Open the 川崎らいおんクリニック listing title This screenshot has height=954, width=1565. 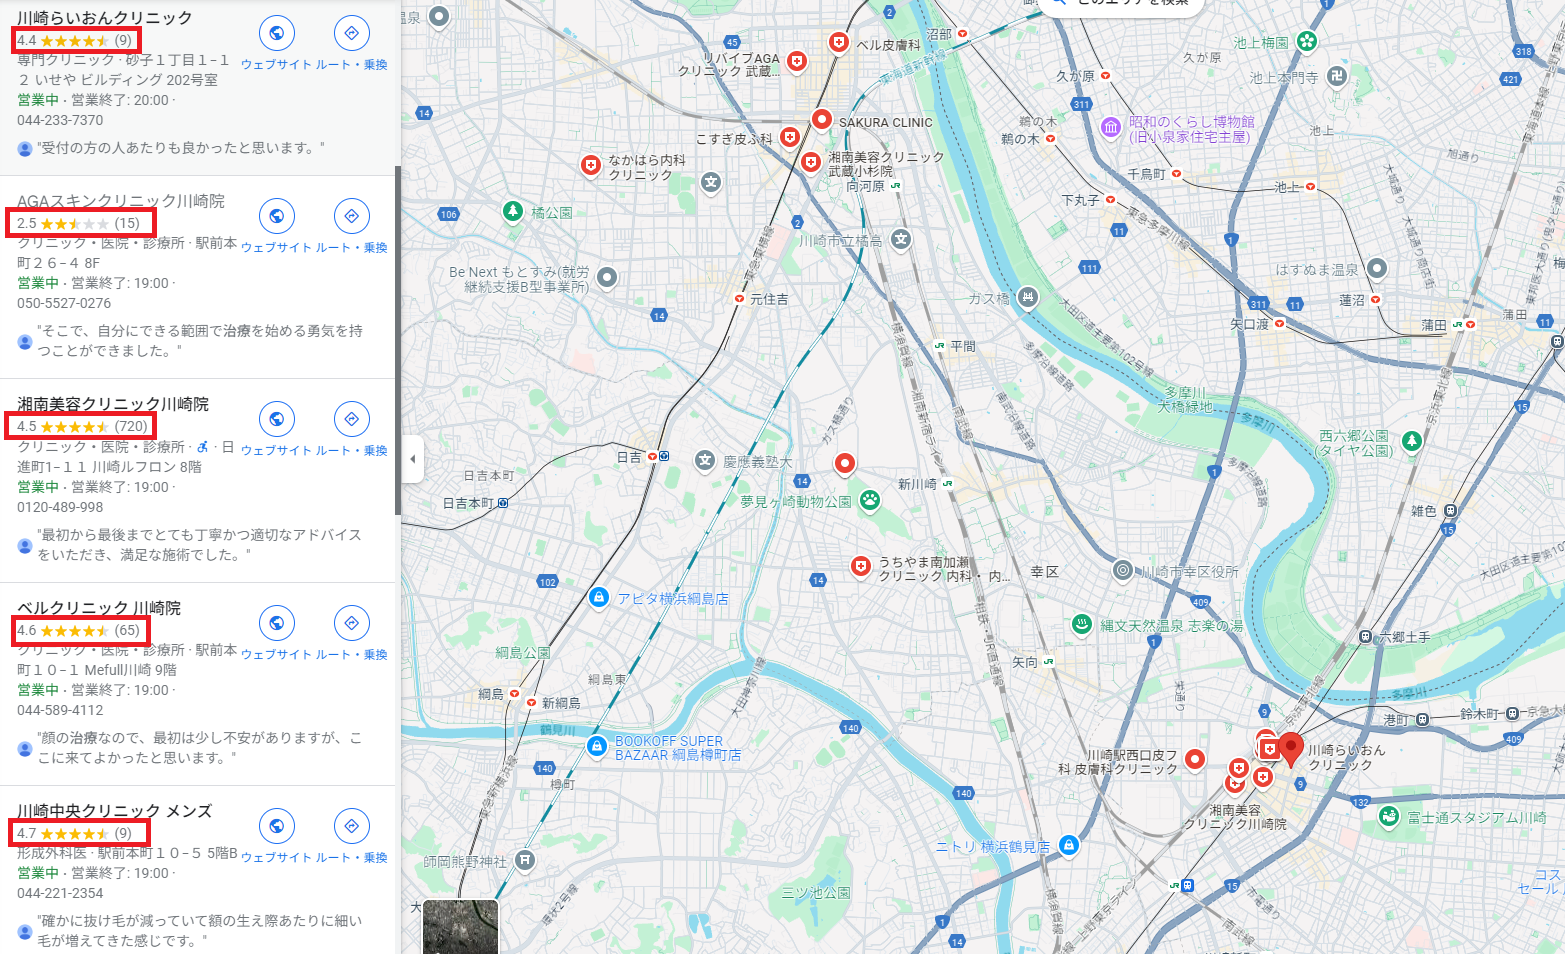(x=105, y=17)
